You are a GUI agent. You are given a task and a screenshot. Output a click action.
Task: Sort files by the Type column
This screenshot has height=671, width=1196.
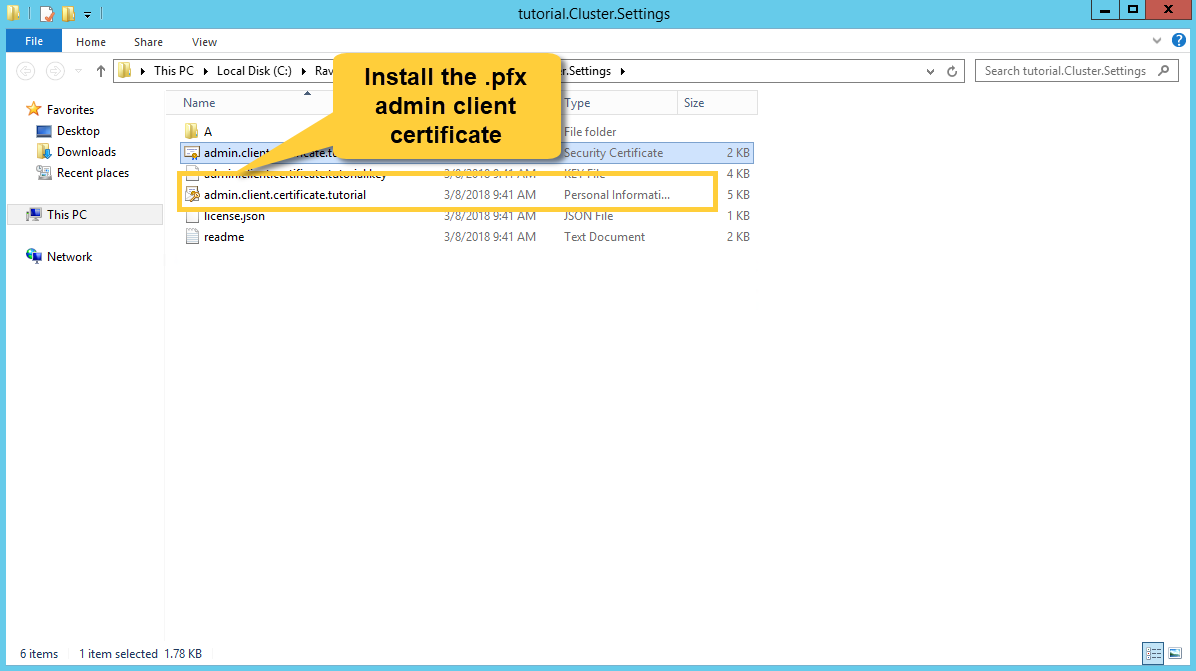coord(577,103)
